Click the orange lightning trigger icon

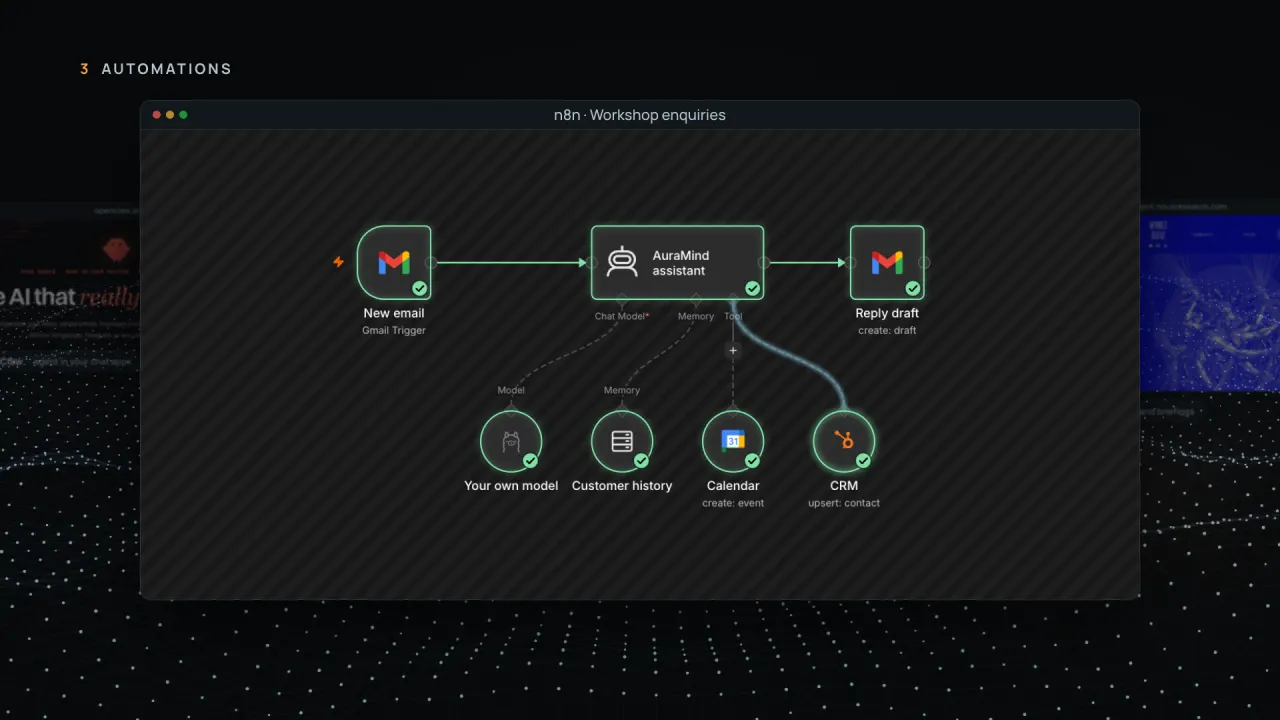click(338, 262)
